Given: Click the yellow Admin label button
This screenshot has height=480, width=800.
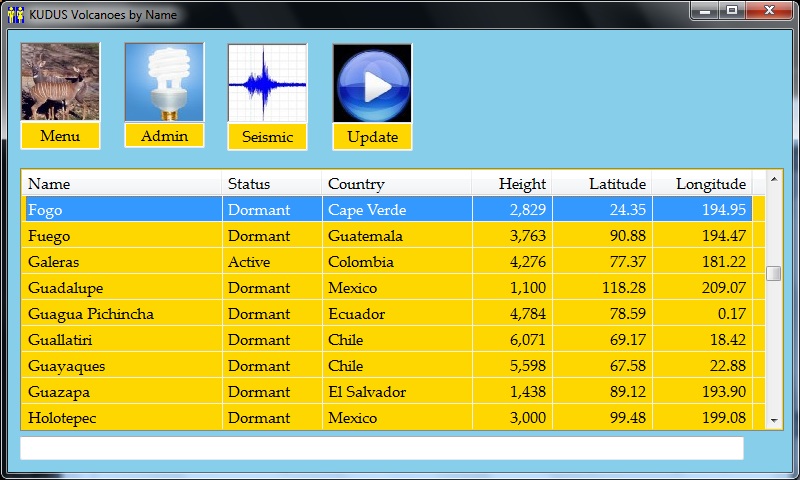Looking at the screenshot, I should point(164,135).
